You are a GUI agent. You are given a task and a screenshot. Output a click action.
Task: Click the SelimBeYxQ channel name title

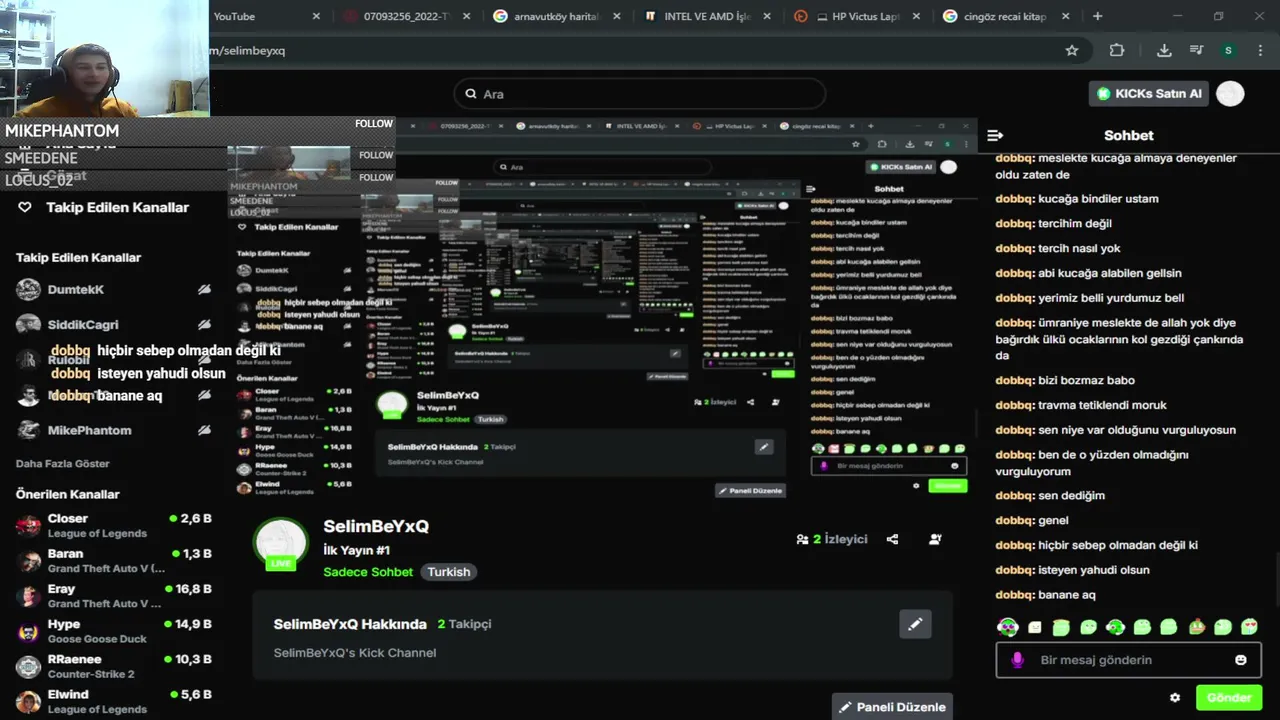pos(376,526)
